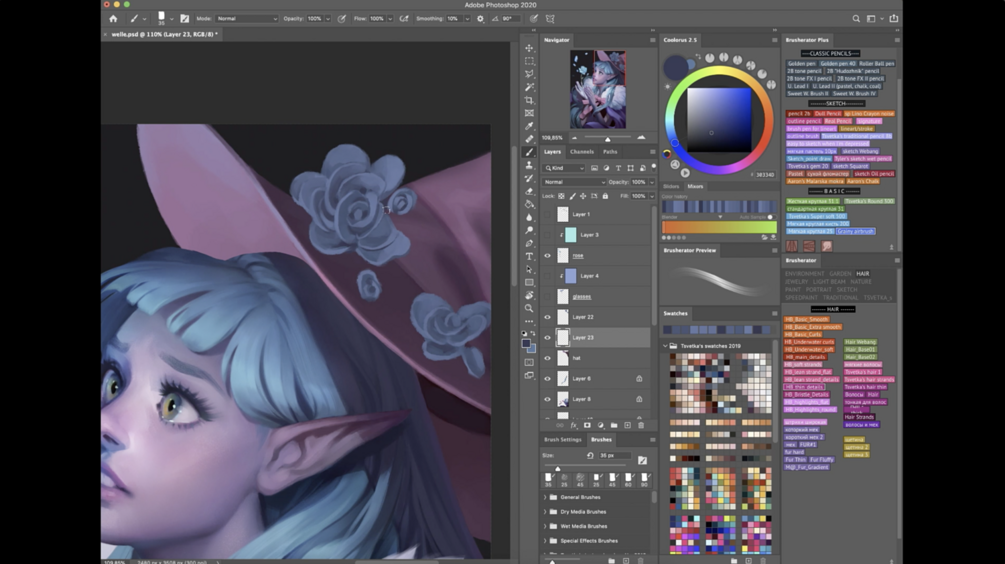This screenshot has width=1005, height=564.
Task: Toggle pressure for opacity button
Action: coord(342,19)
